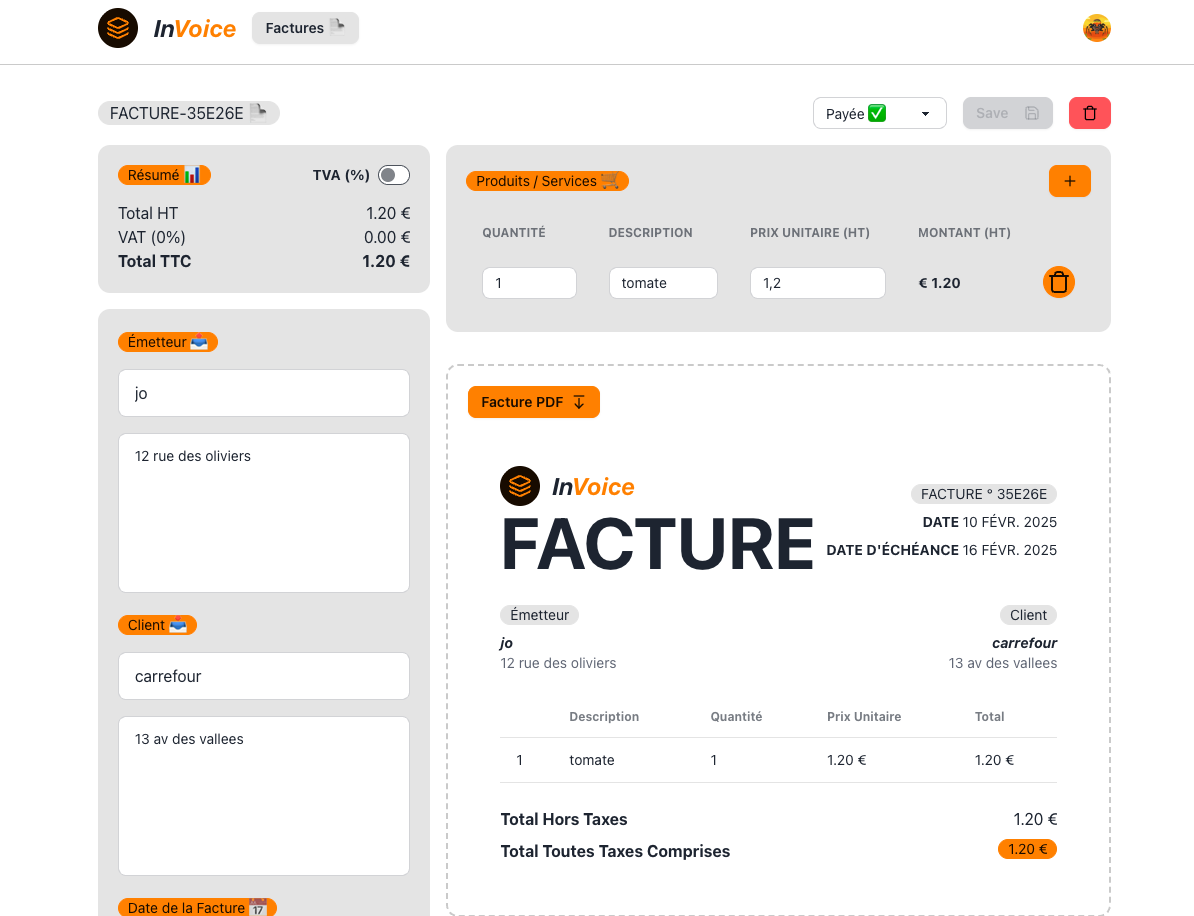The width and height of the screenshot is (1194, 916).
Task: Click the quantity input field containing 1
Action: [x=529, y=283]
